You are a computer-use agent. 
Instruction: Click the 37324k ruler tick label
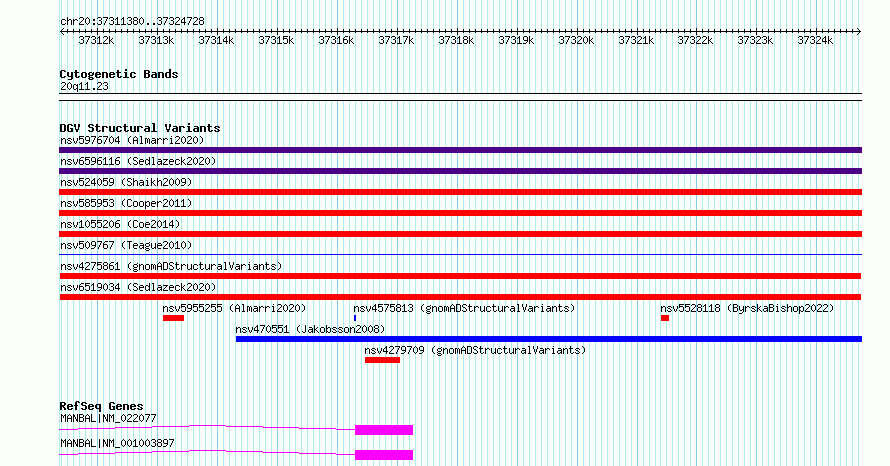[815, 41]
